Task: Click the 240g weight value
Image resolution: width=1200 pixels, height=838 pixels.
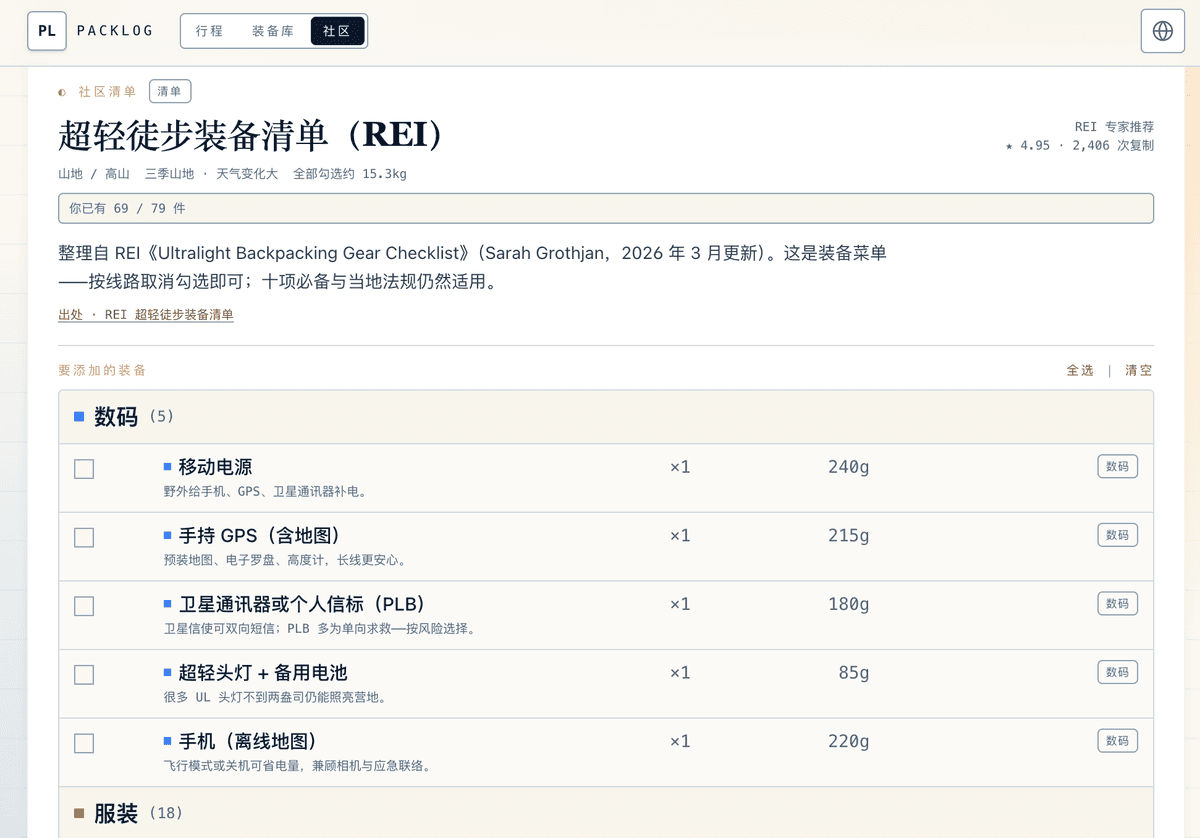Action: pyautogui.click(x=848, y=467)
